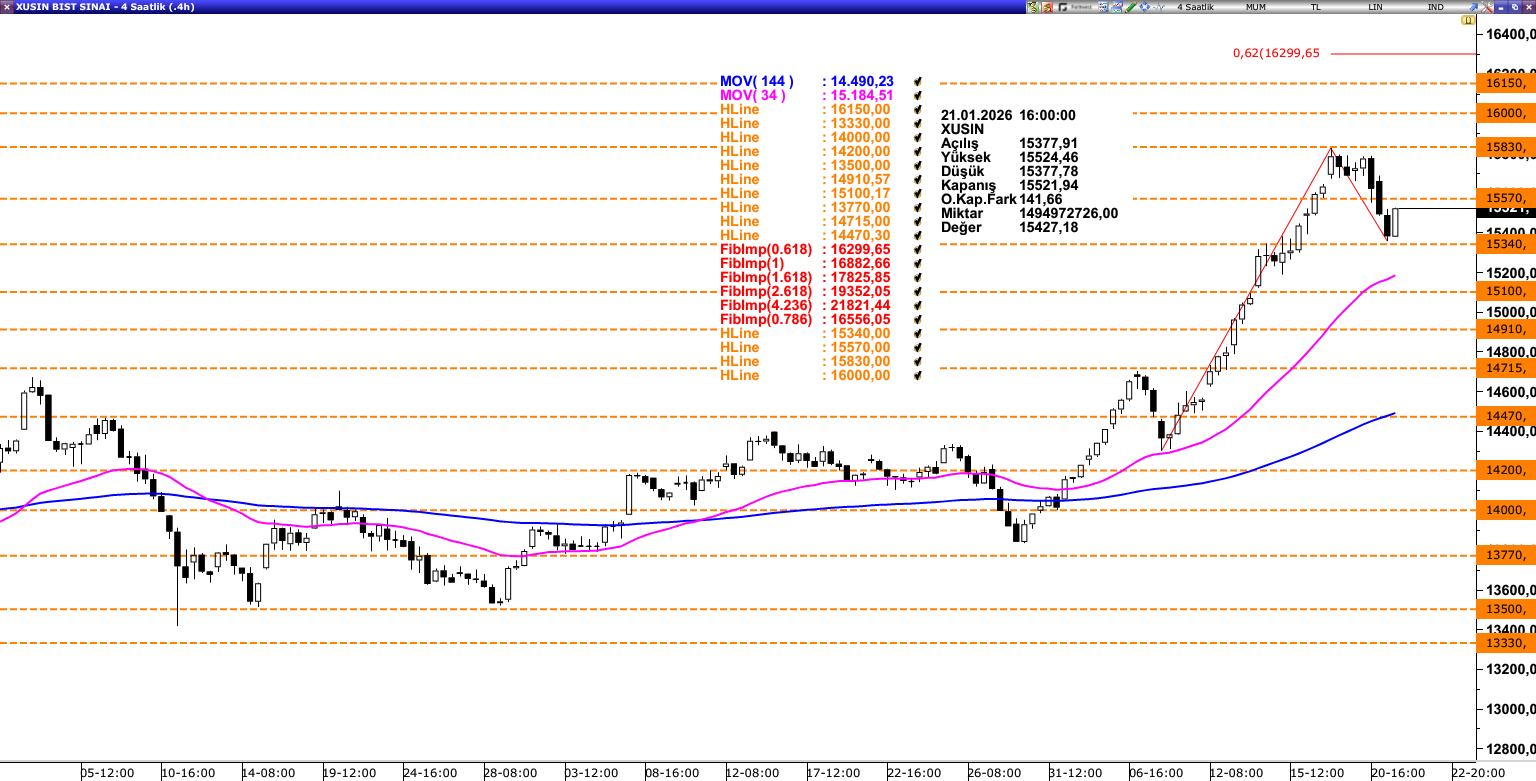The image size is (1536, 781).
Task: Open the MUM chart type selector
Action: pyautogui.click(x=1256, y=7)
